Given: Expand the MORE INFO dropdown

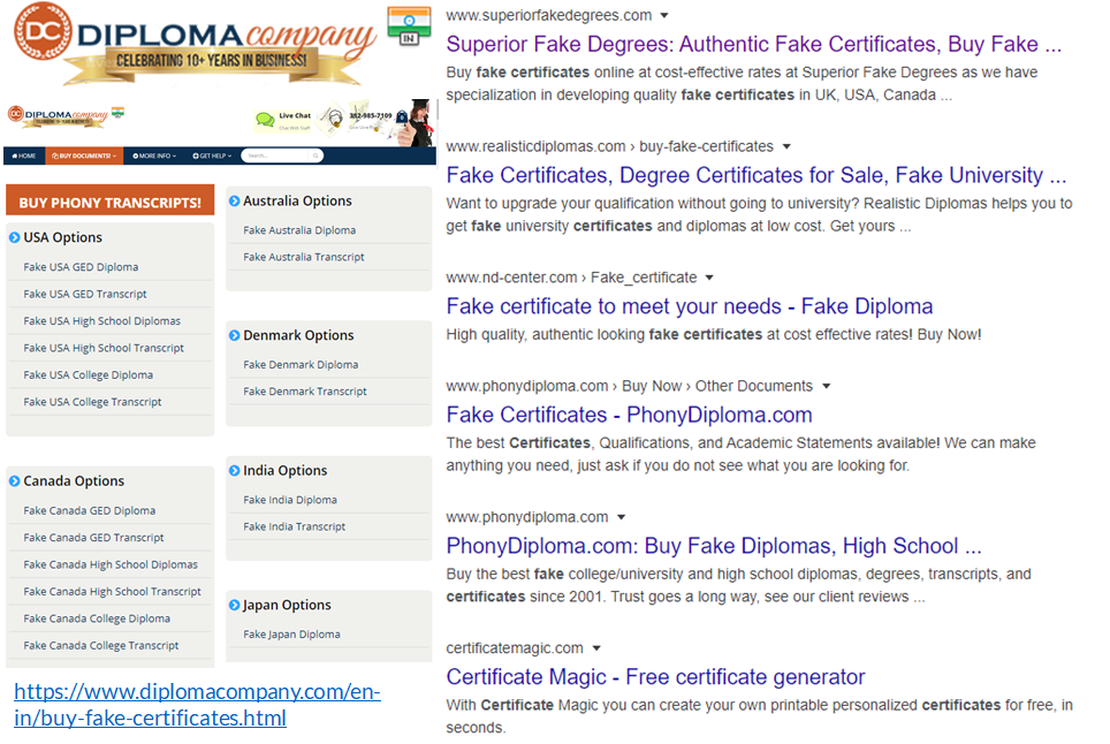Looking at the screenshot, I should click(157, 156).
